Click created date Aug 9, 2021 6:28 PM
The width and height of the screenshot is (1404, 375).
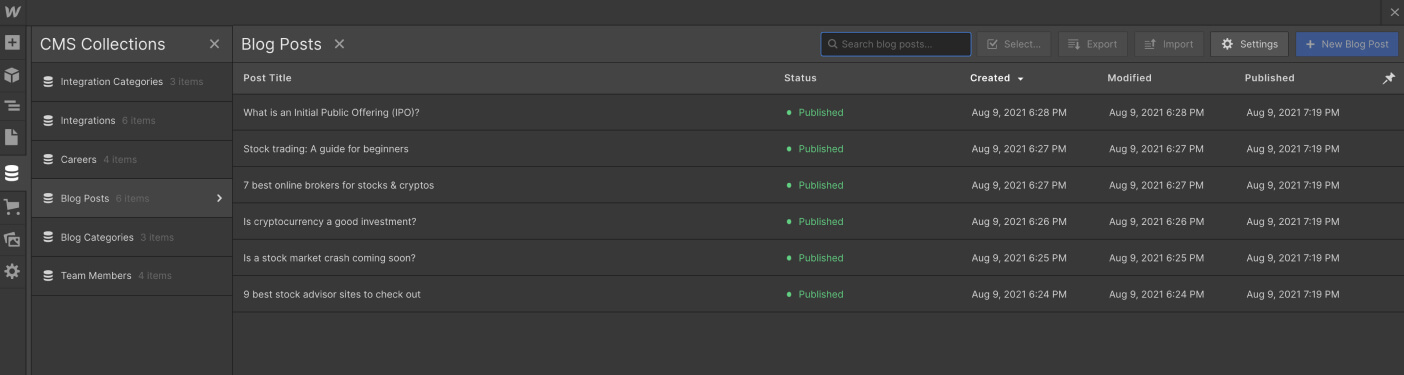1019,113
